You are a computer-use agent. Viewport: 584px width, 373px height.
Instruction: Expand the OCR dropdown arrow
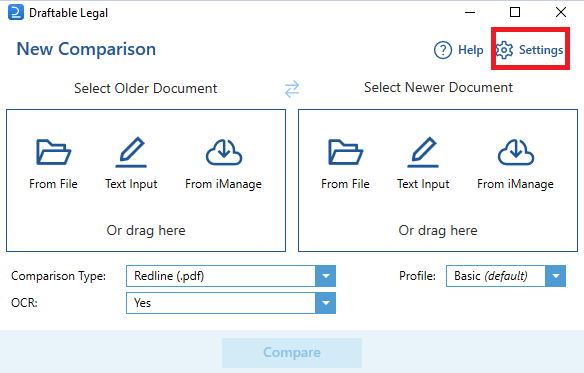tap(326, 303)
